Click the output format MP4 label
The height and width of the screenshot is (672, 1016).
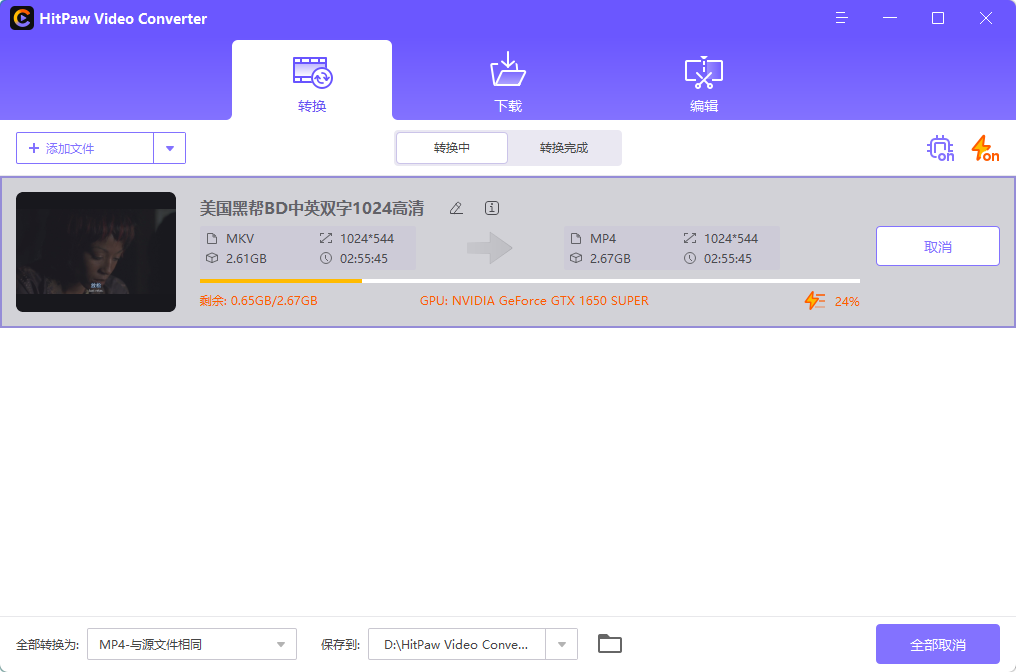point(603,238)
